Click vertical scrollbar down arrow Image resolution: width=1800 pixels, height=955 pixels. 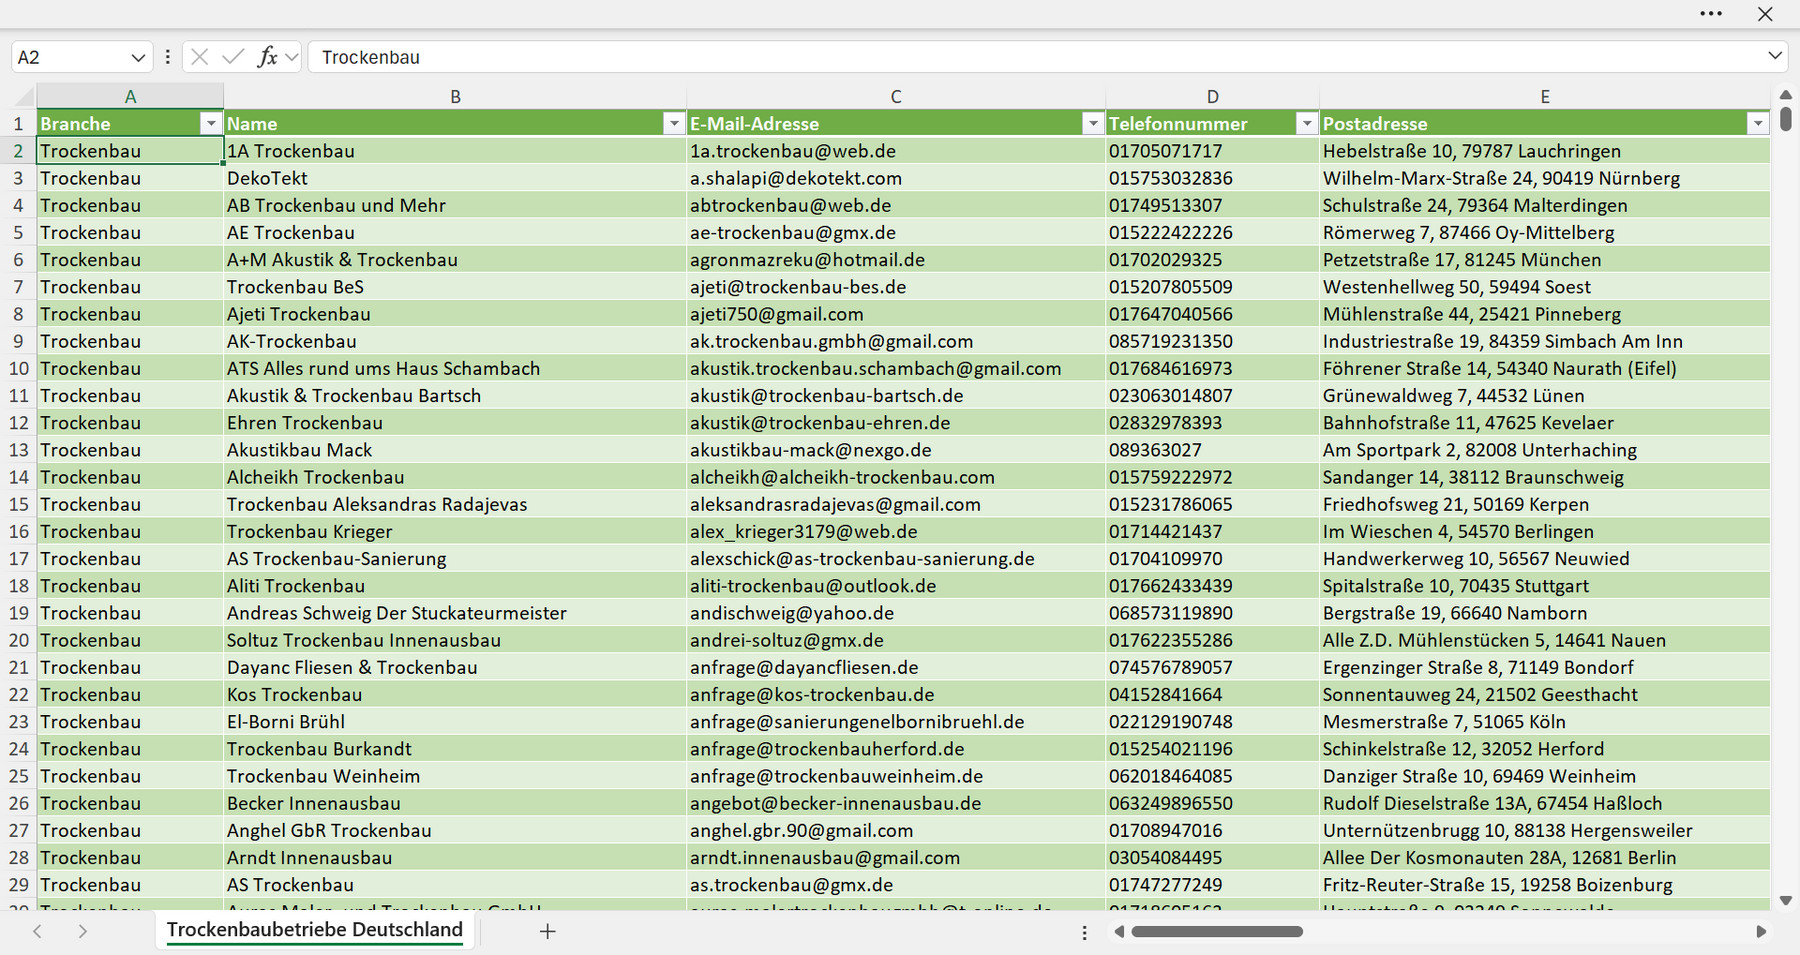pos(1786,900)
